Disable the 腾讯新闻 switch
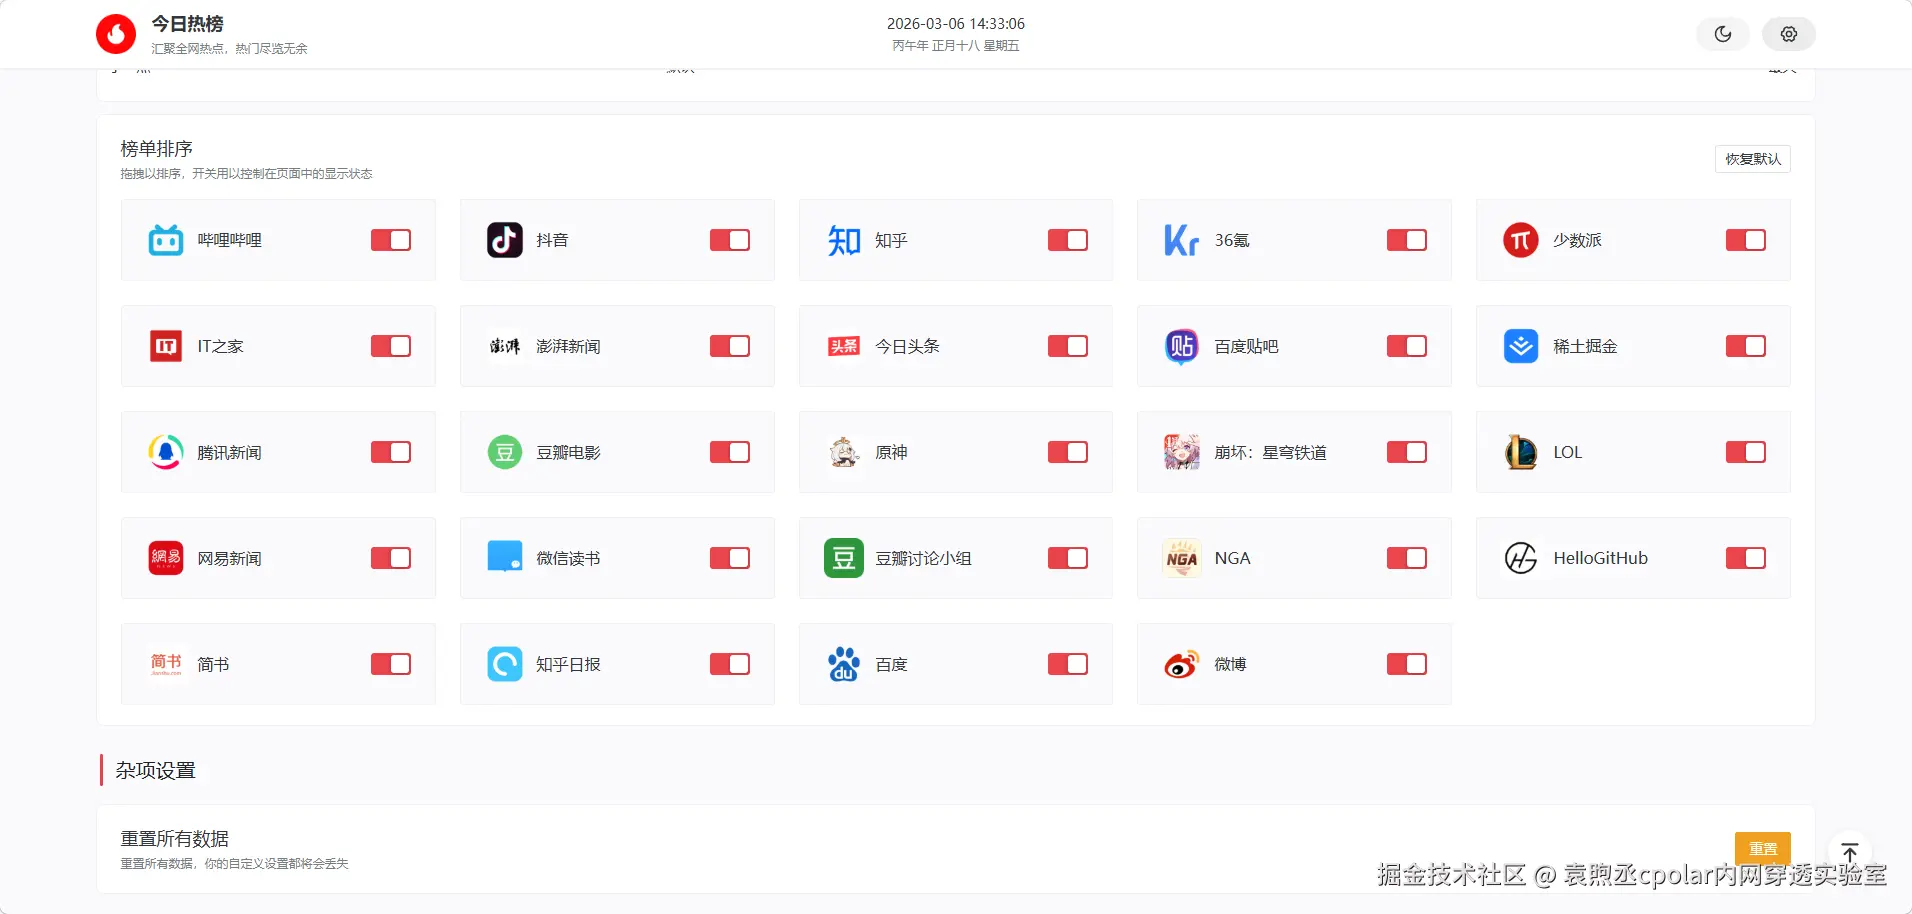Screen dimensions: 1912x914 391,452
